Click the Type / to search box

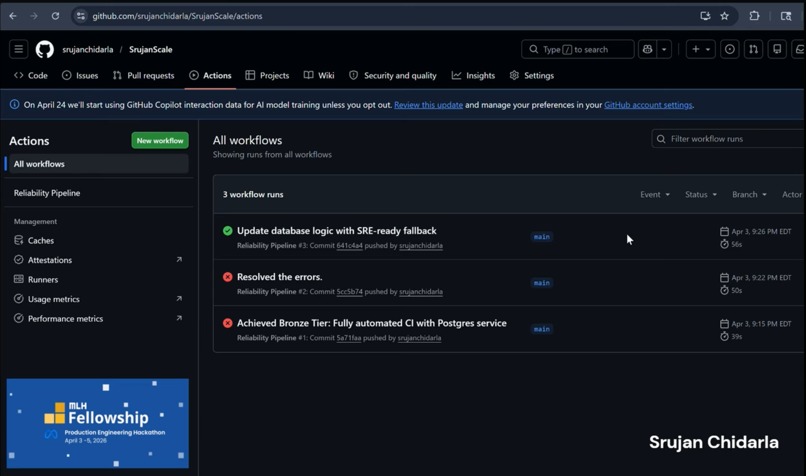coord(578,49)
